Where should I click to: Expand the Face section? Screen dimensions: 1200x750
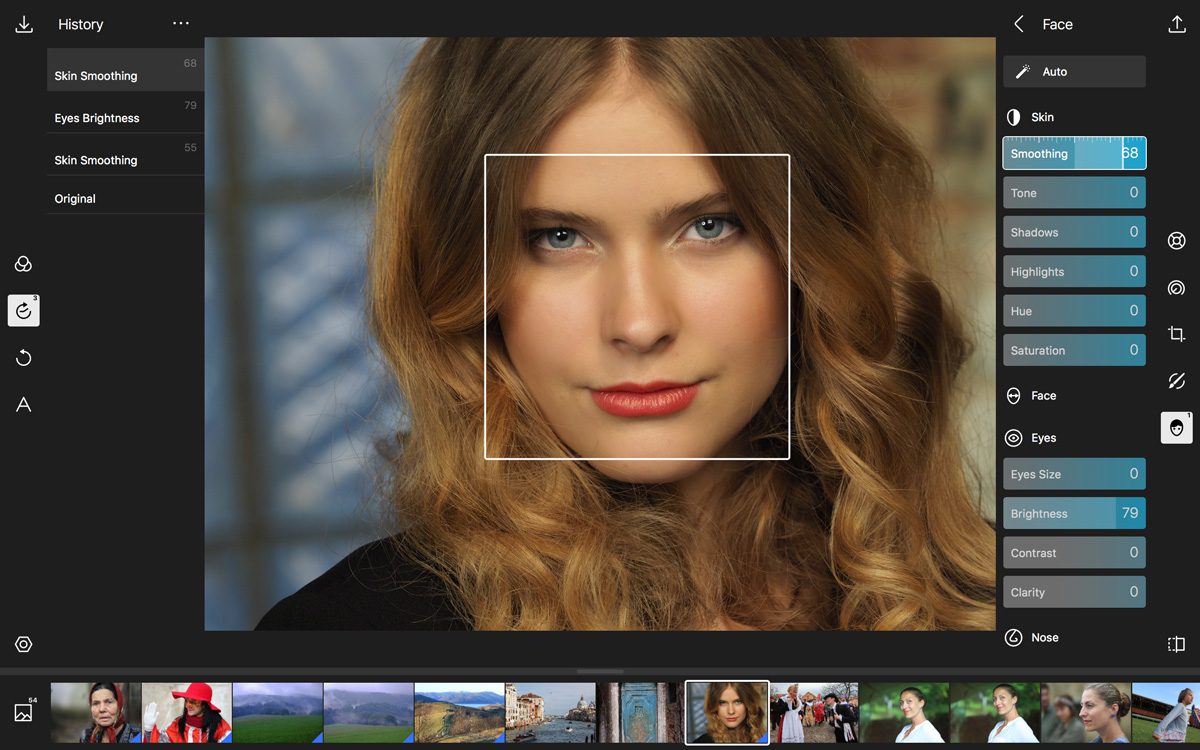(x=1042, y=396)
